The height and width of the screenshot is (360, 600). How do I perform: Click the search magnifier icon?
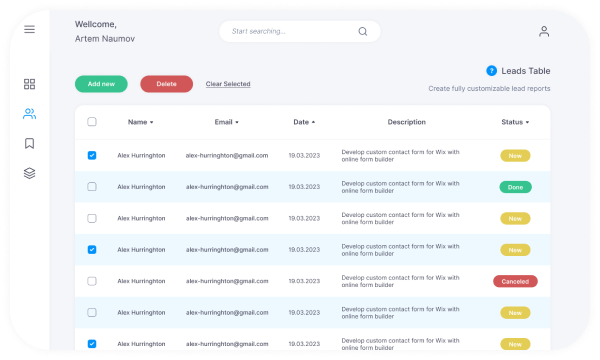(363, 31)
